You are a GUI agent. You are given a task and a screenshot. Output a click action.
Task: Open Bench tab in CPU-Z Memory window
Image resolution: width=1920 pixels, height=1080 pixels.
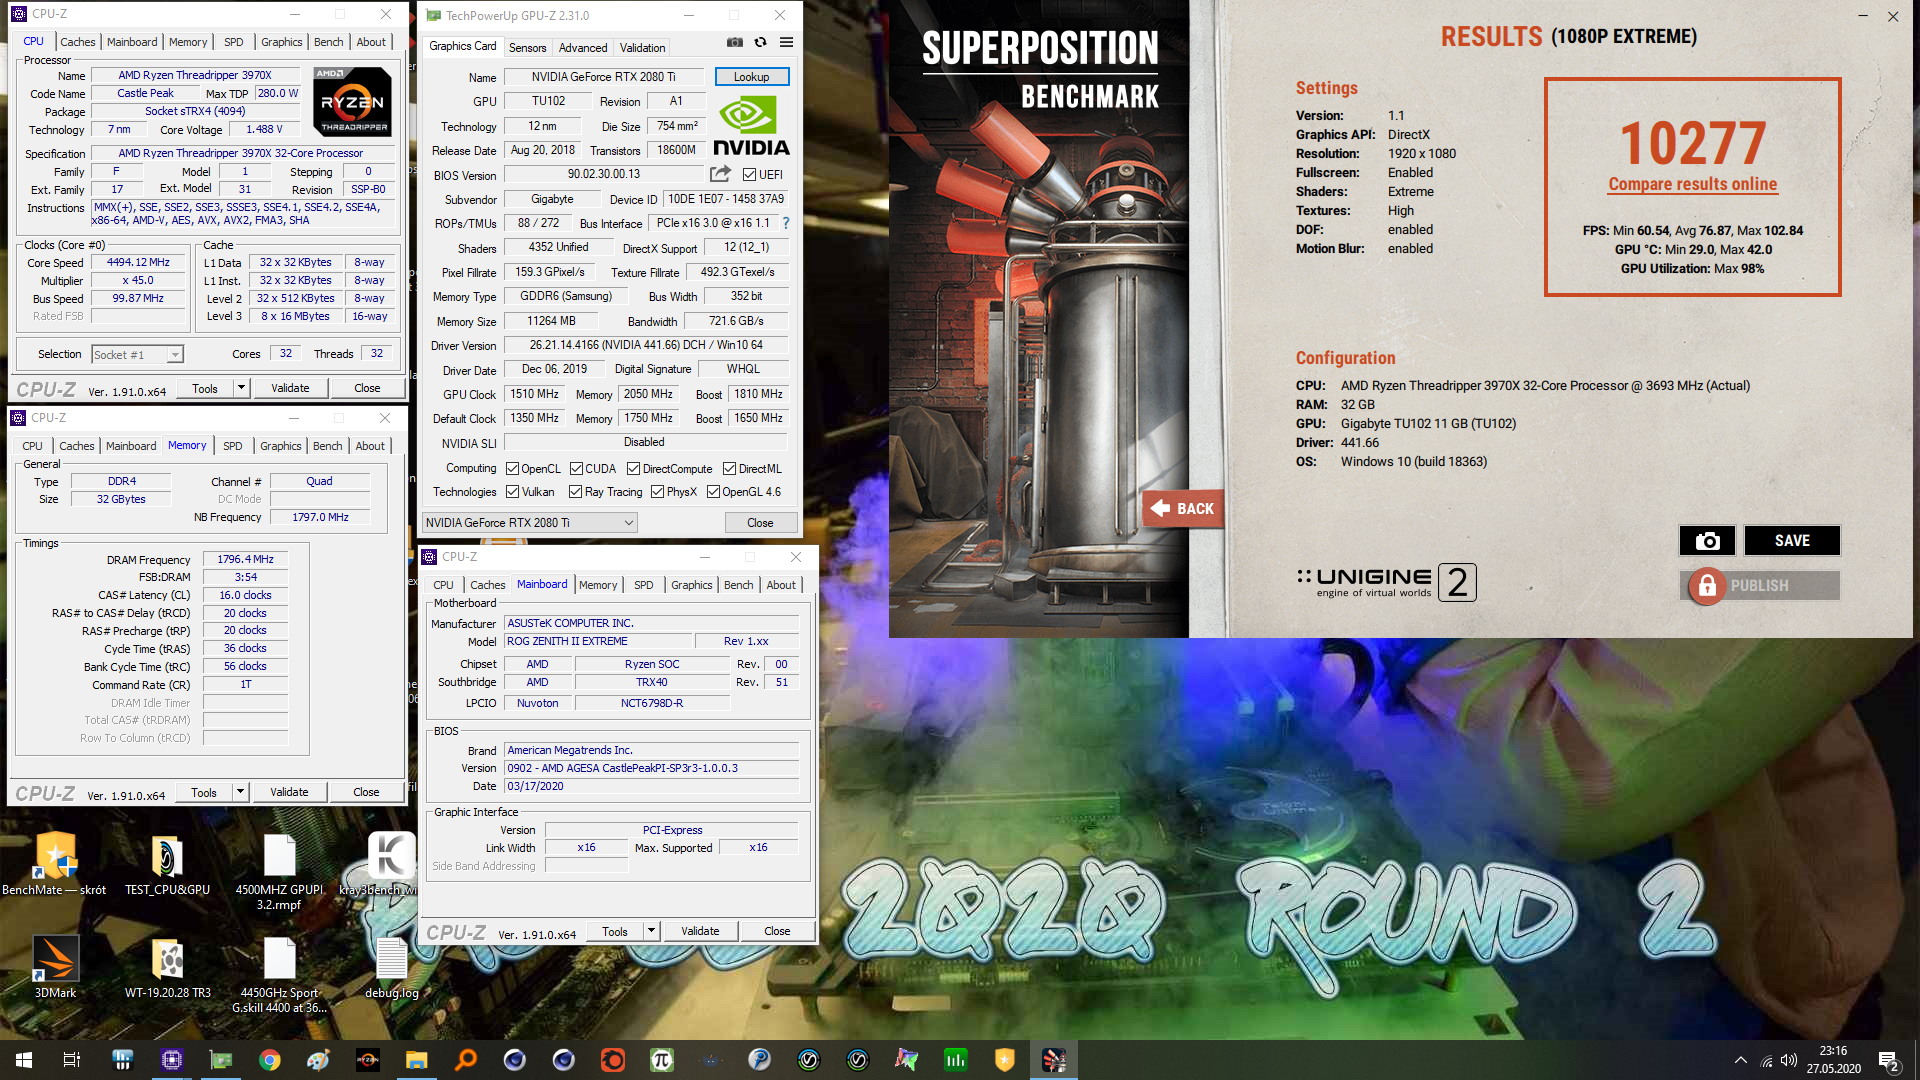pos(327,446)
